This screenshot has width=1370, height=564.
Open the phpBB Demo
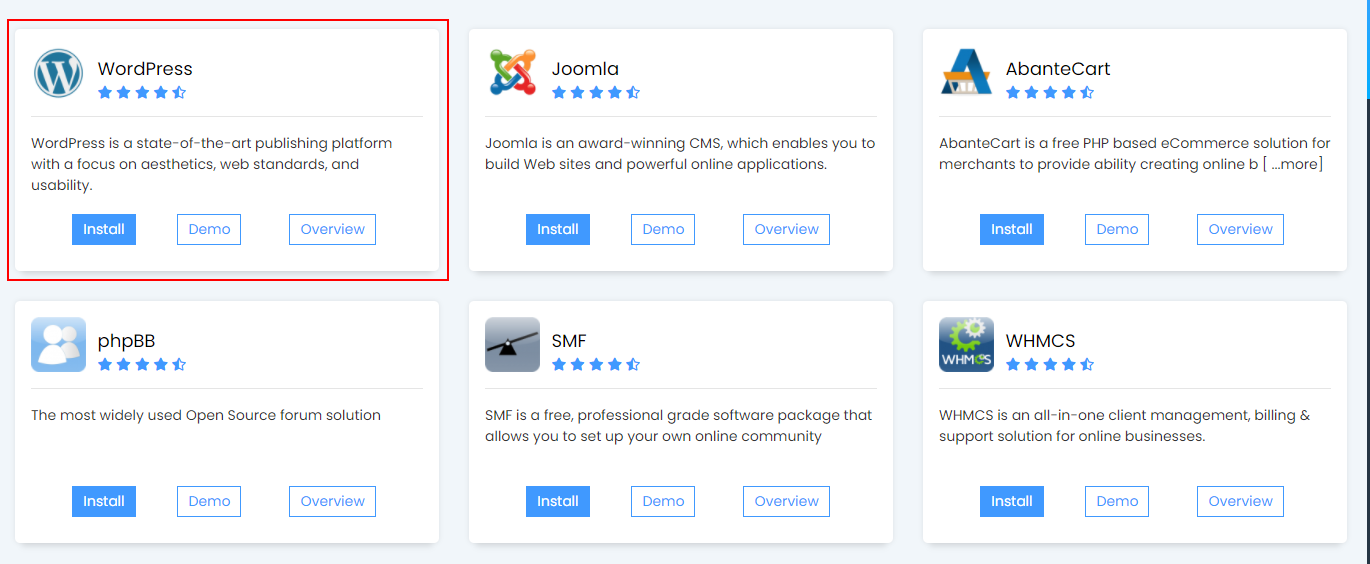[x=209, y=501]
